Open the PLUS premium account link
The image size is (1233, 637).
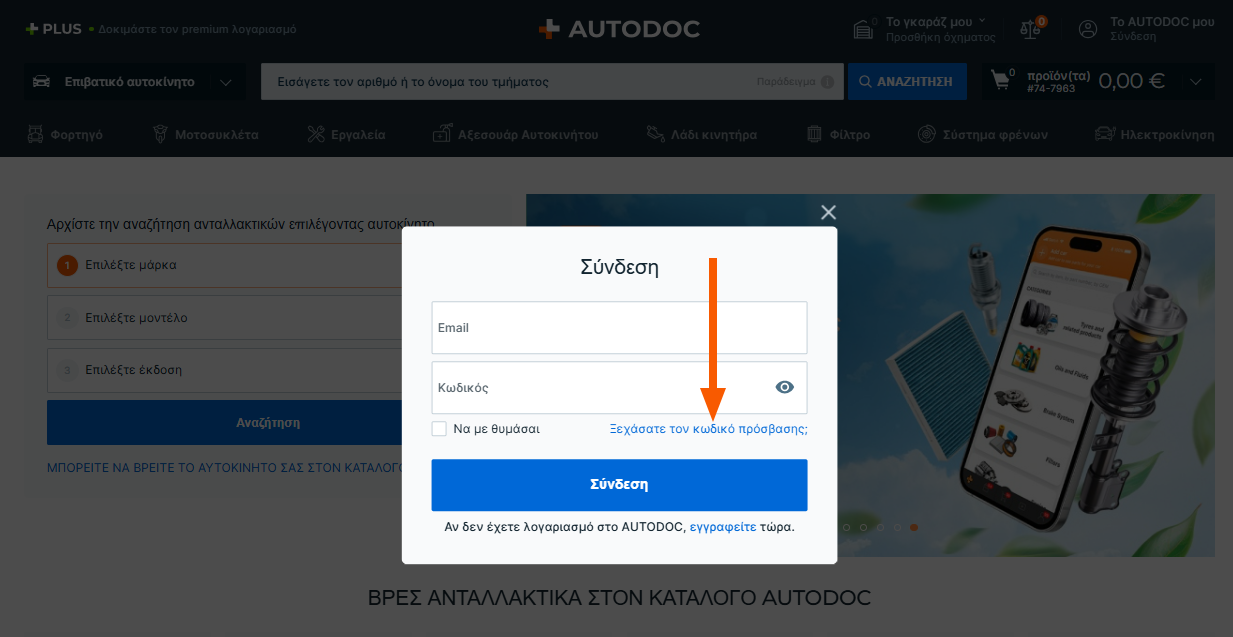pos(160,29)
